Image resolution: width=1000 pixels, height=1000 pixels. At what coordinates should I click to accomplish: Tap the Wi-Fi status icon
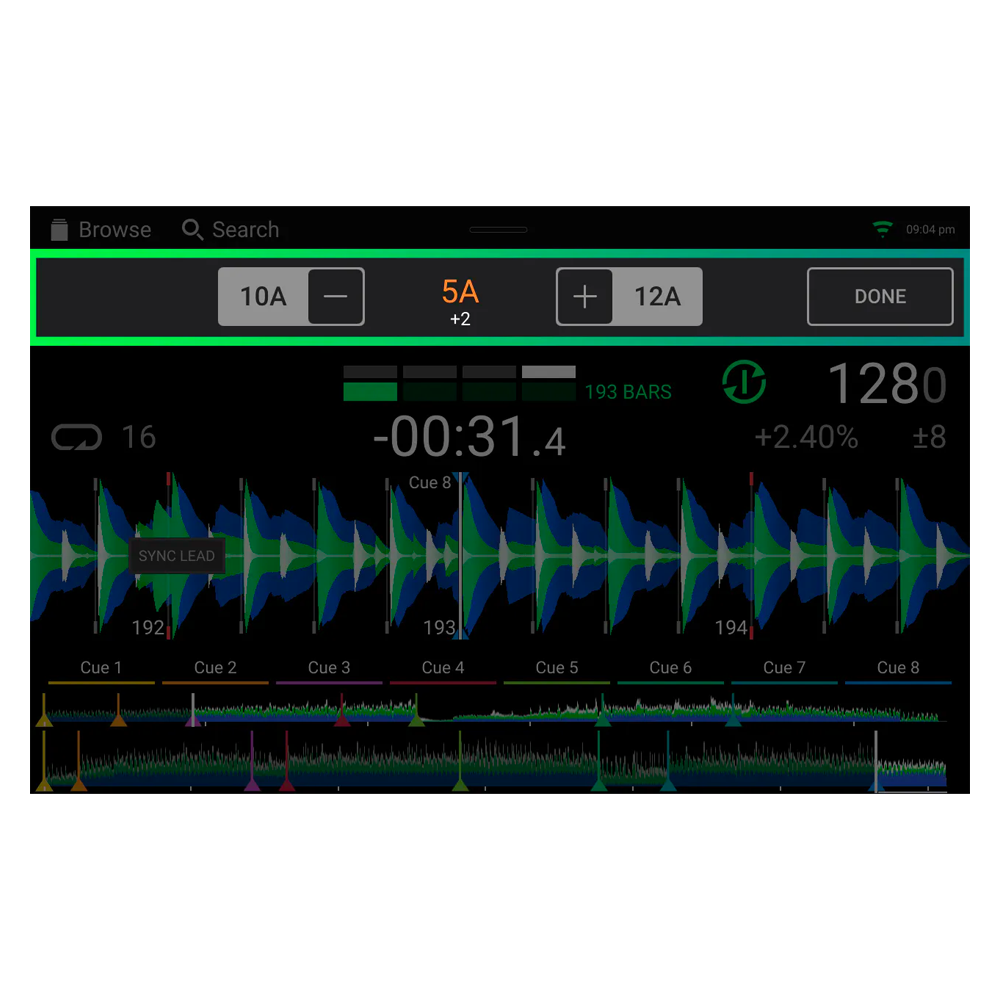[x=882, y=230]
